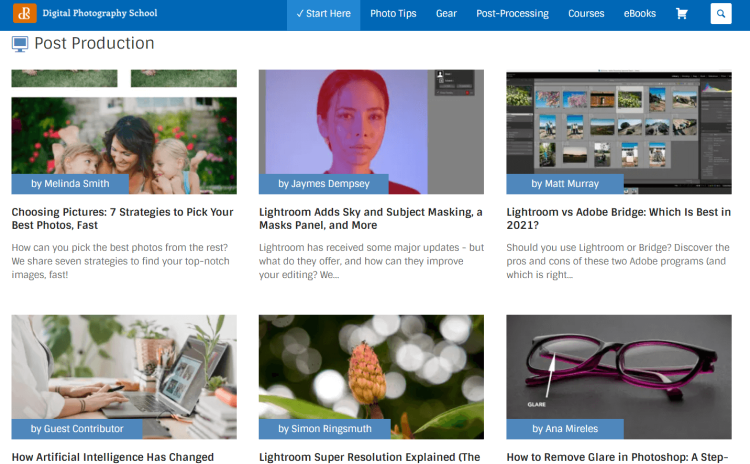Click author label by Simon Ringsmuth
Viewport: 750px width, 464px height.
[x=325, y=429]
